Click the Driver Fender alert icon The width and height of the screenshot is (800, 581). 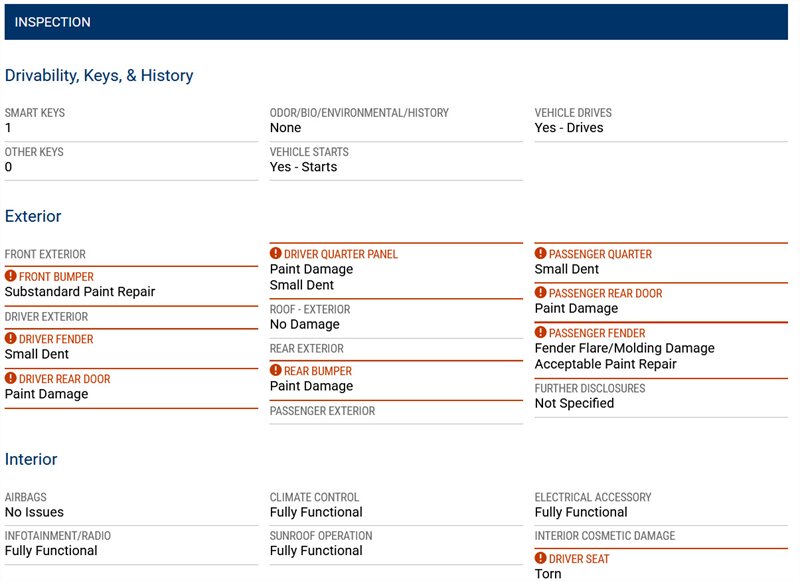(x=11, y=339)
